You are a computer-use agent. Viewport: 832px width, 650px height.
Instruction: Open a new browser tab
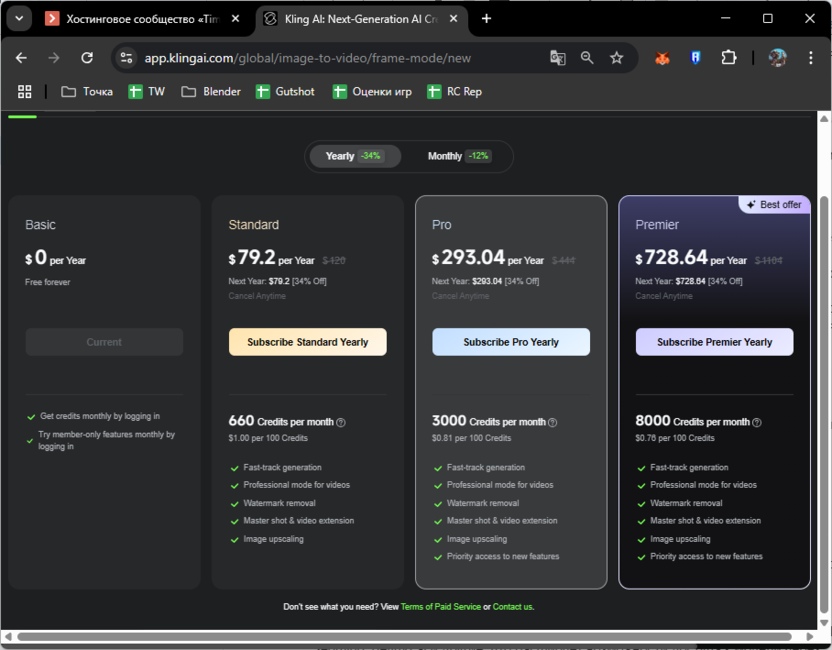[486, 18]
